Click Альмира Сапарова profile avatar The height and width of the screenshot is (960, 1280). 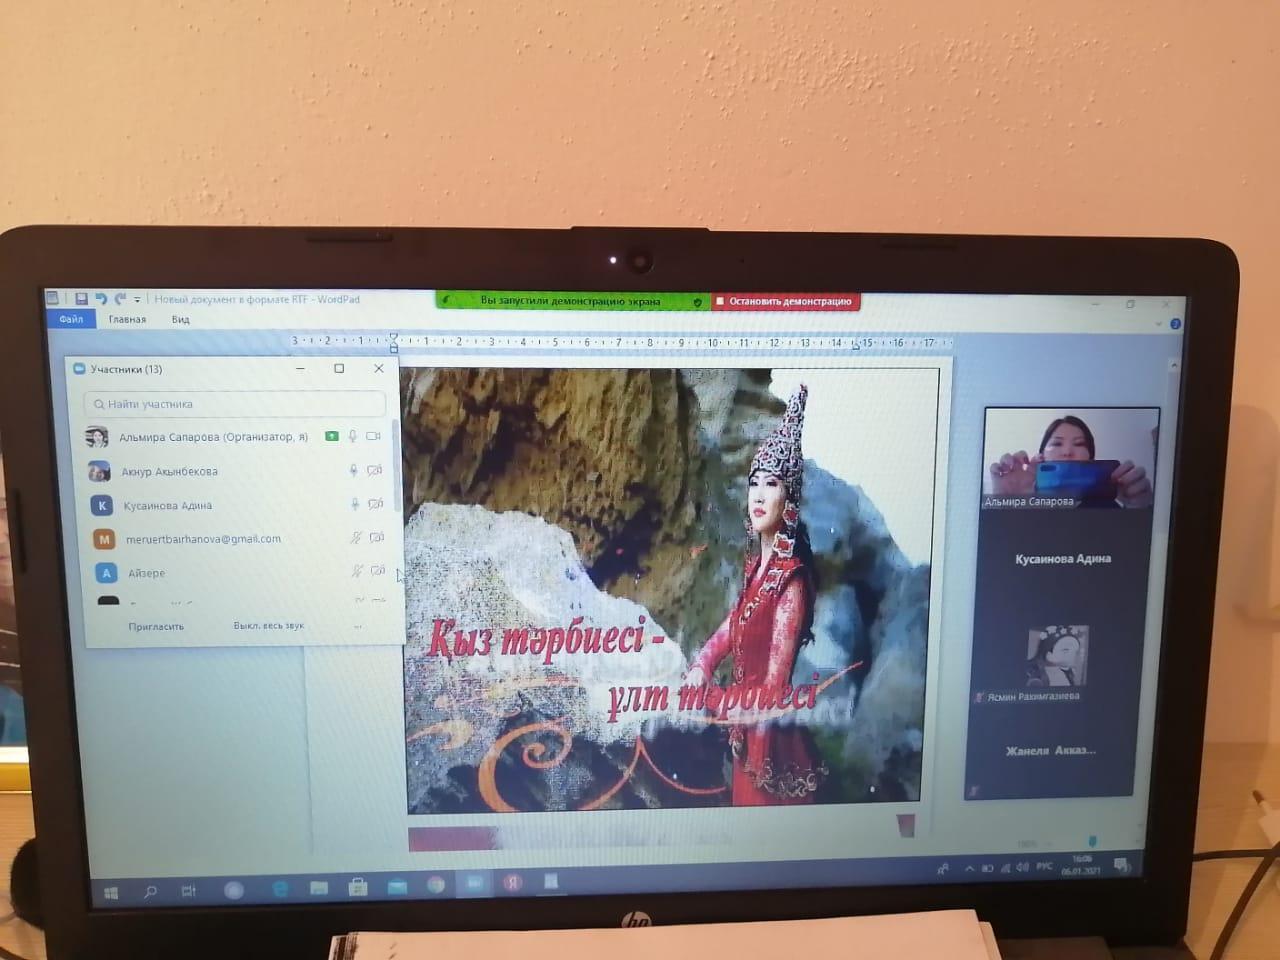click(97, 437)
